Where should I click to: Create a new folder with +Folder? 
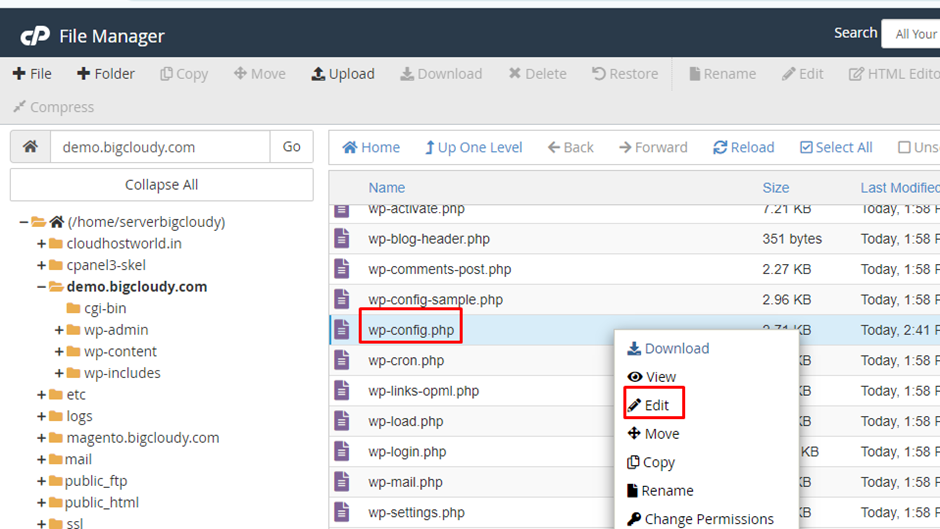[106, 74]
